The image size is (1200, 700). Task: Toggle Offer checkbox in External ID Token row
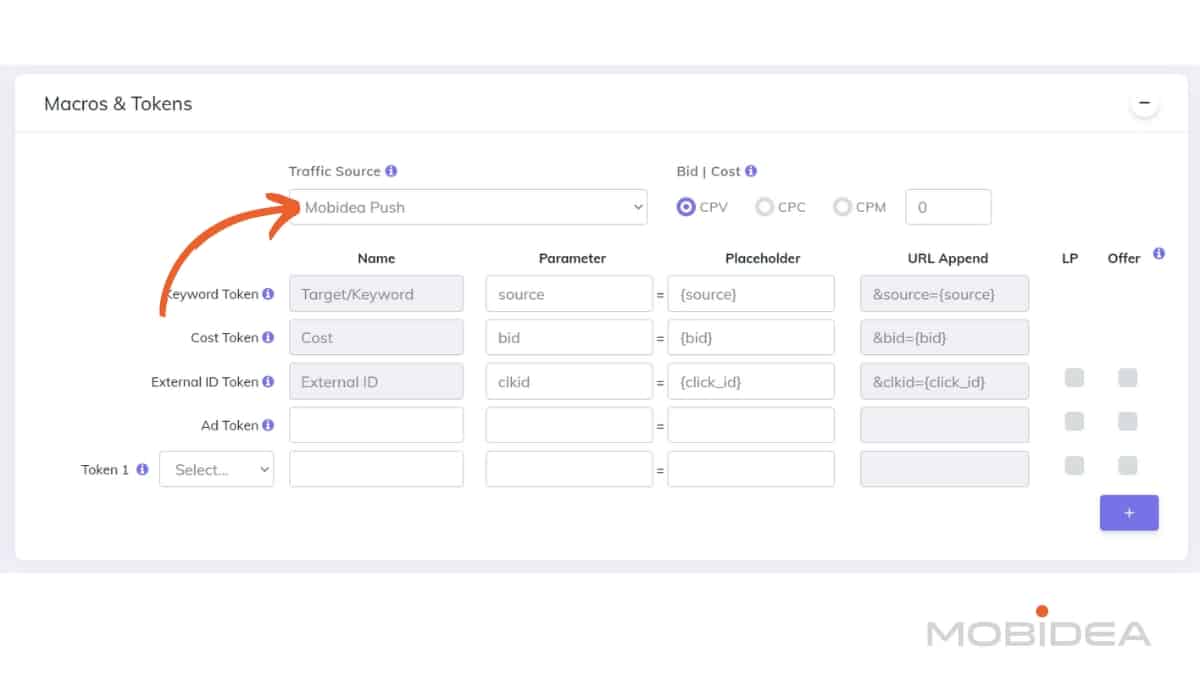click(x=1128, y=378)
